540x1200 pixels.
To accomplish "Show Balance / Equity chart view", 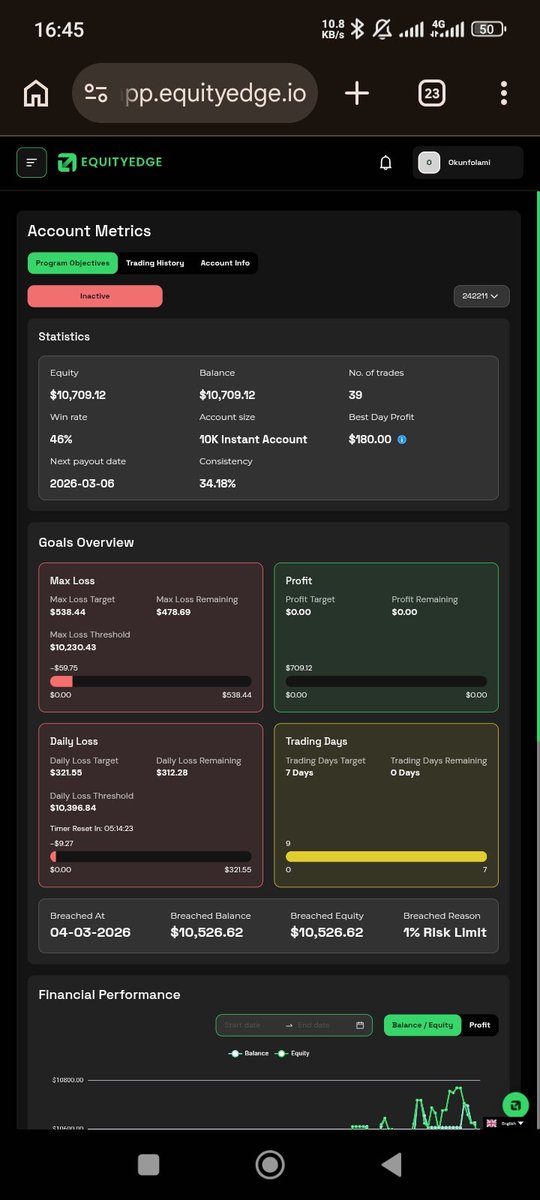I will click(423, 1025).
